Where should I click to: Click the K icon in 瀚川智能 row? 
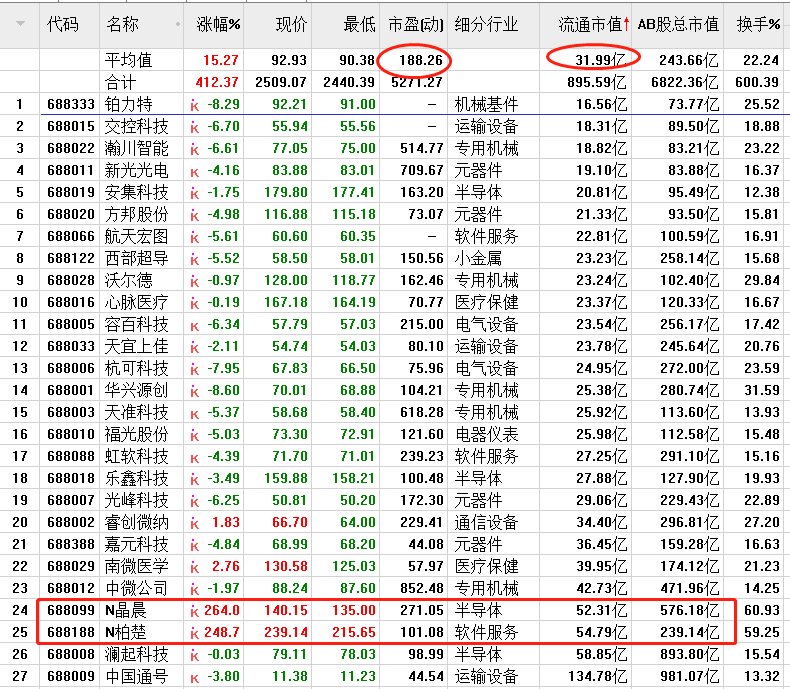194,150
